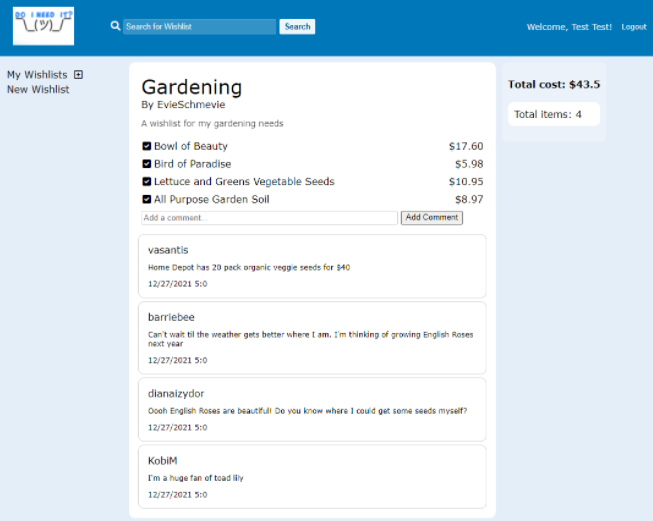This screenshot has height=521, width=653.
Task: Focus the Search for Wishlist field
Action: click(x=199, y=27)
